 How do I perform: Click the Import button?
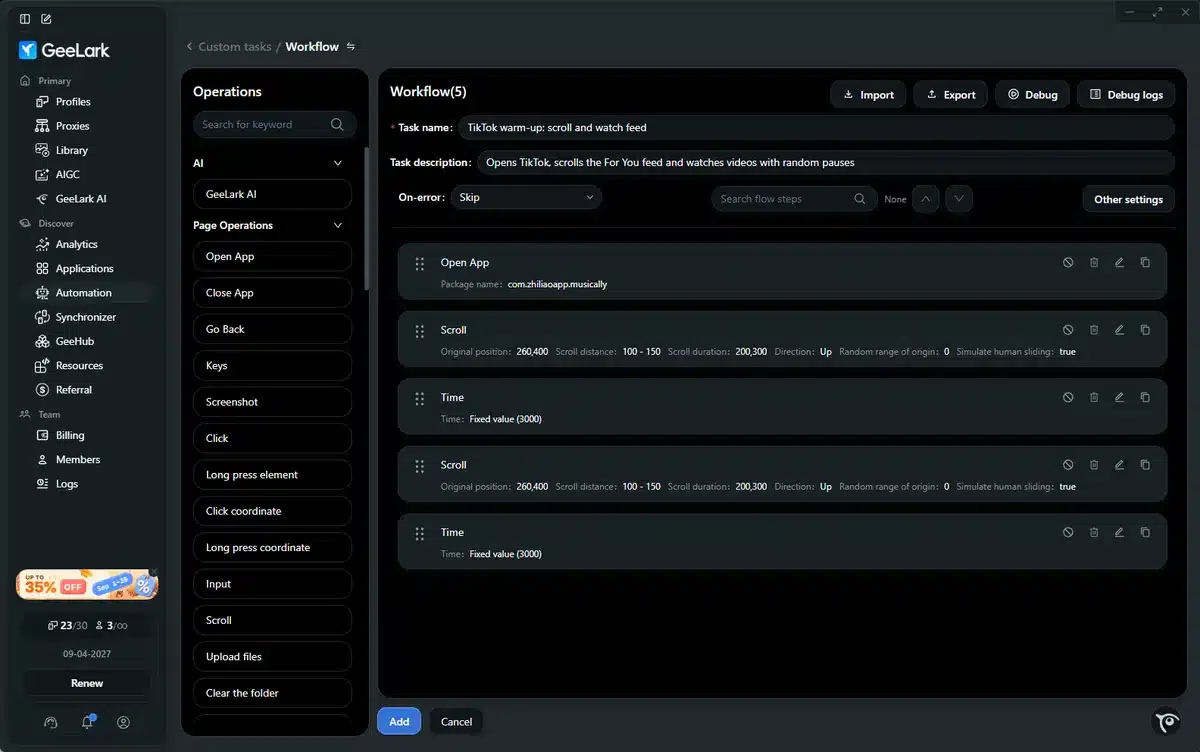click(x=868, y=94)
